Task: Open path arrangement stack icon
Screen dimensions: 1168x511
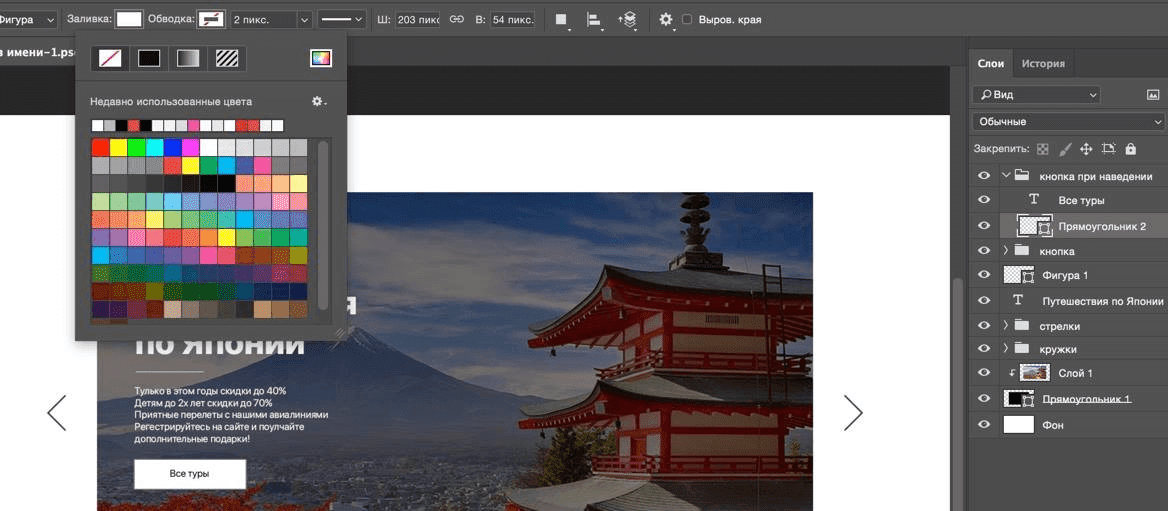Action: (x=628, y=19)
